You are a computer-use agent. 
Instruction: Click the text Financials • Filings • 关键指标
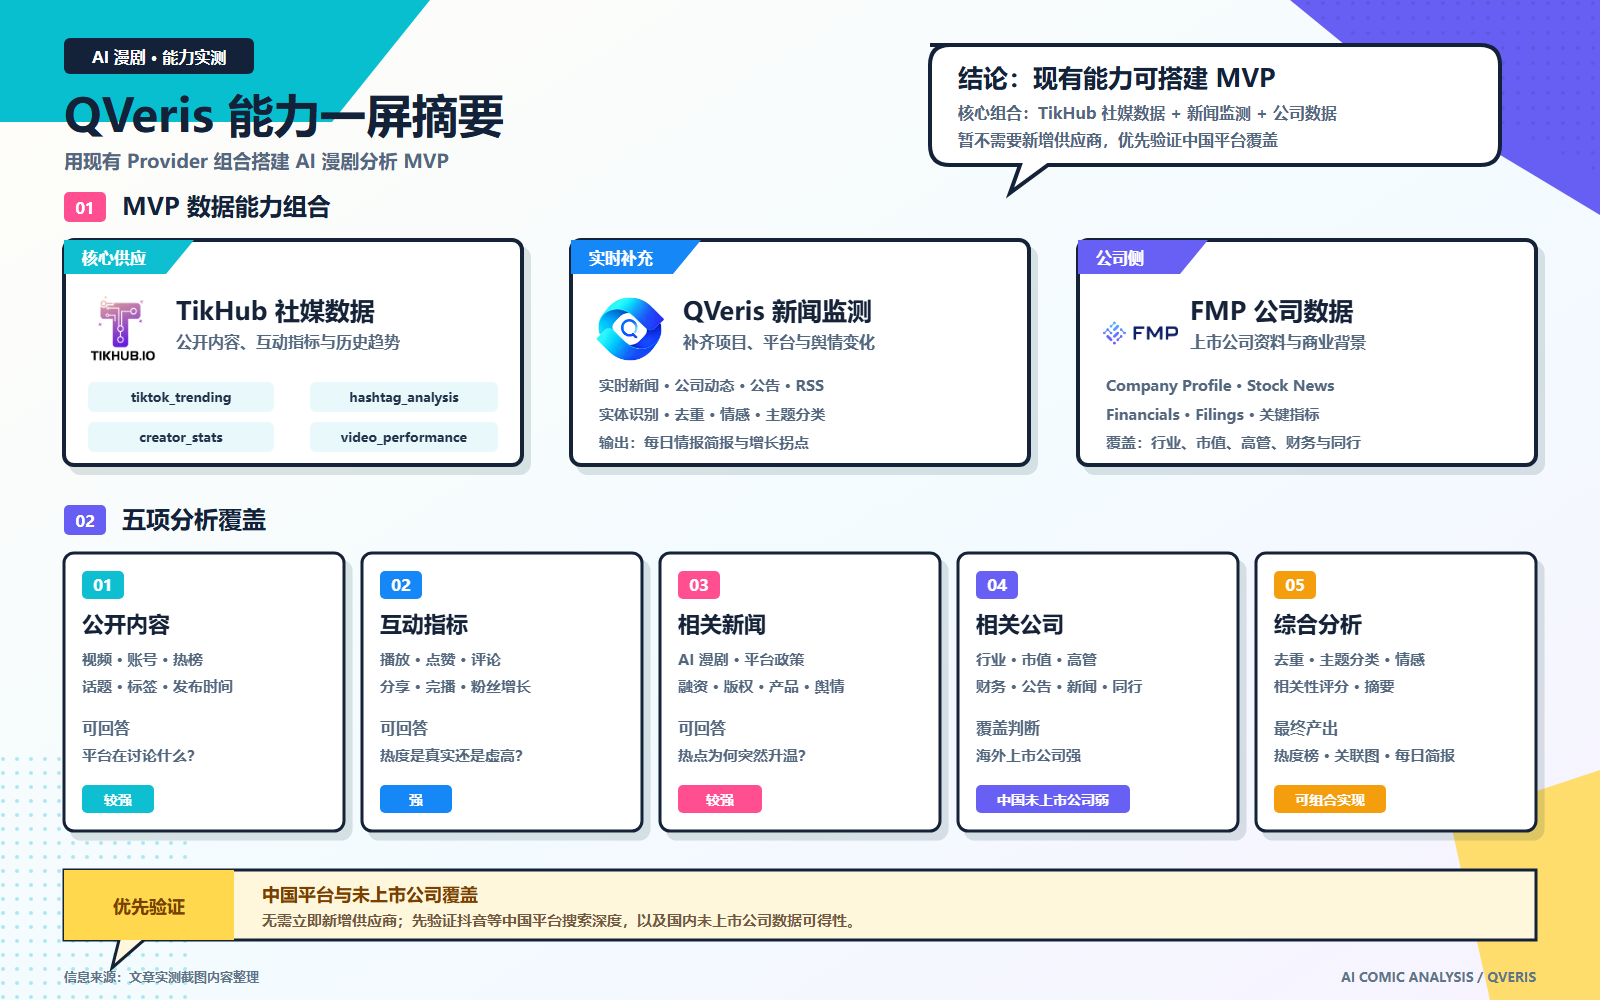(x=1213, y=414)
